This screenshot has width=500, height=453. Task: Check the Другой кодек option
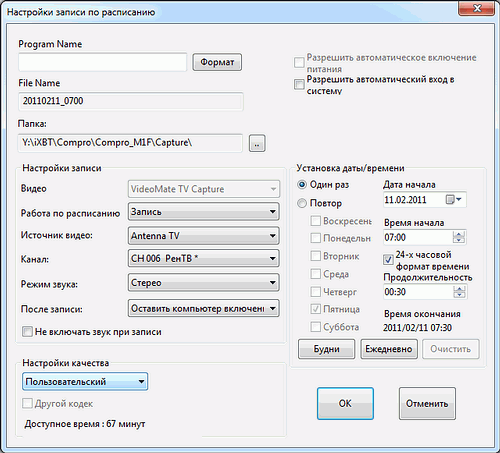click(x=27, y=403)
